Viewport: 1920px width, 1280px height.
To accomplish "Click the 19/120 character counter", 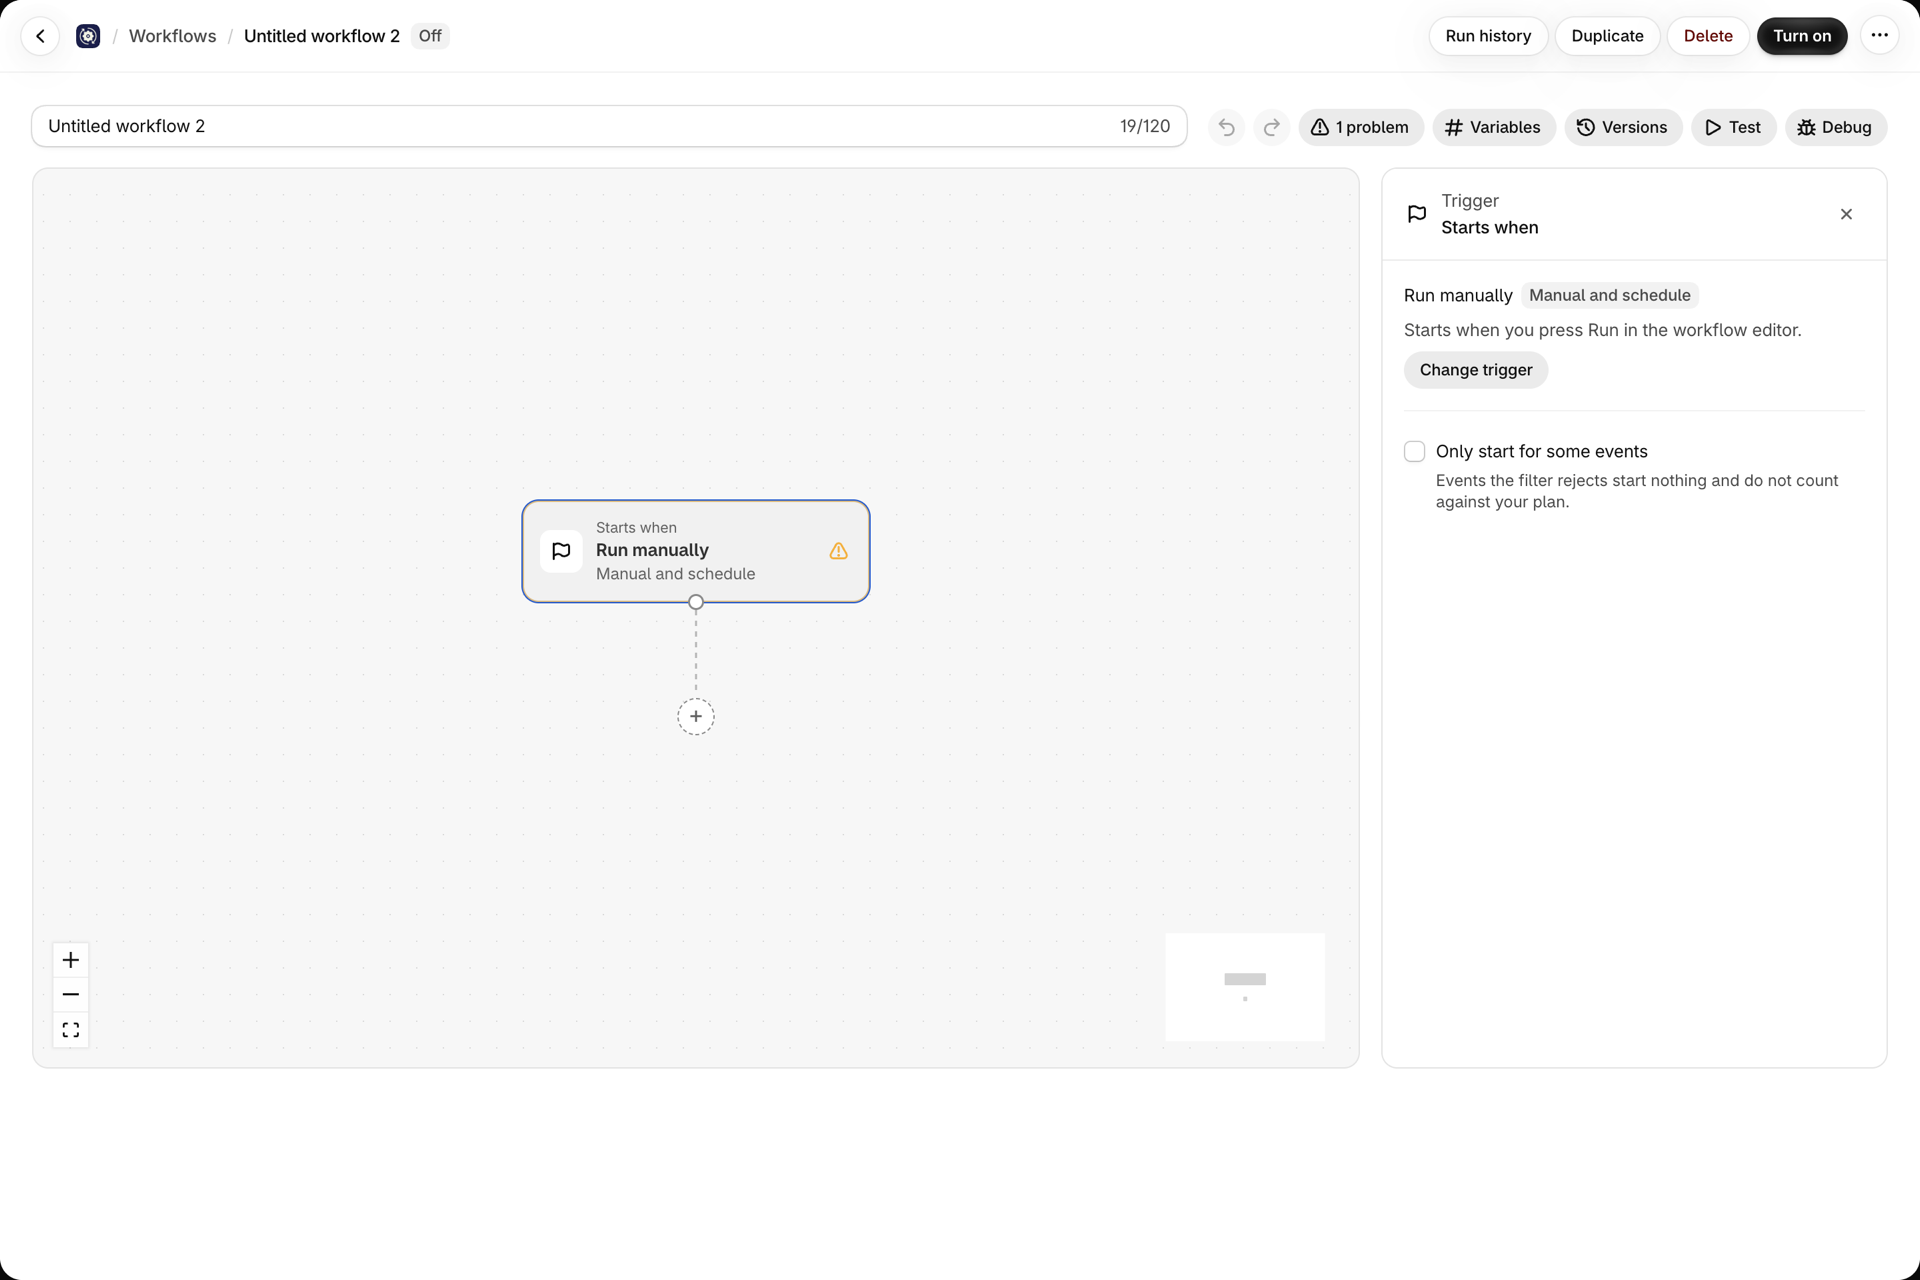I will tap(1144, 126).
